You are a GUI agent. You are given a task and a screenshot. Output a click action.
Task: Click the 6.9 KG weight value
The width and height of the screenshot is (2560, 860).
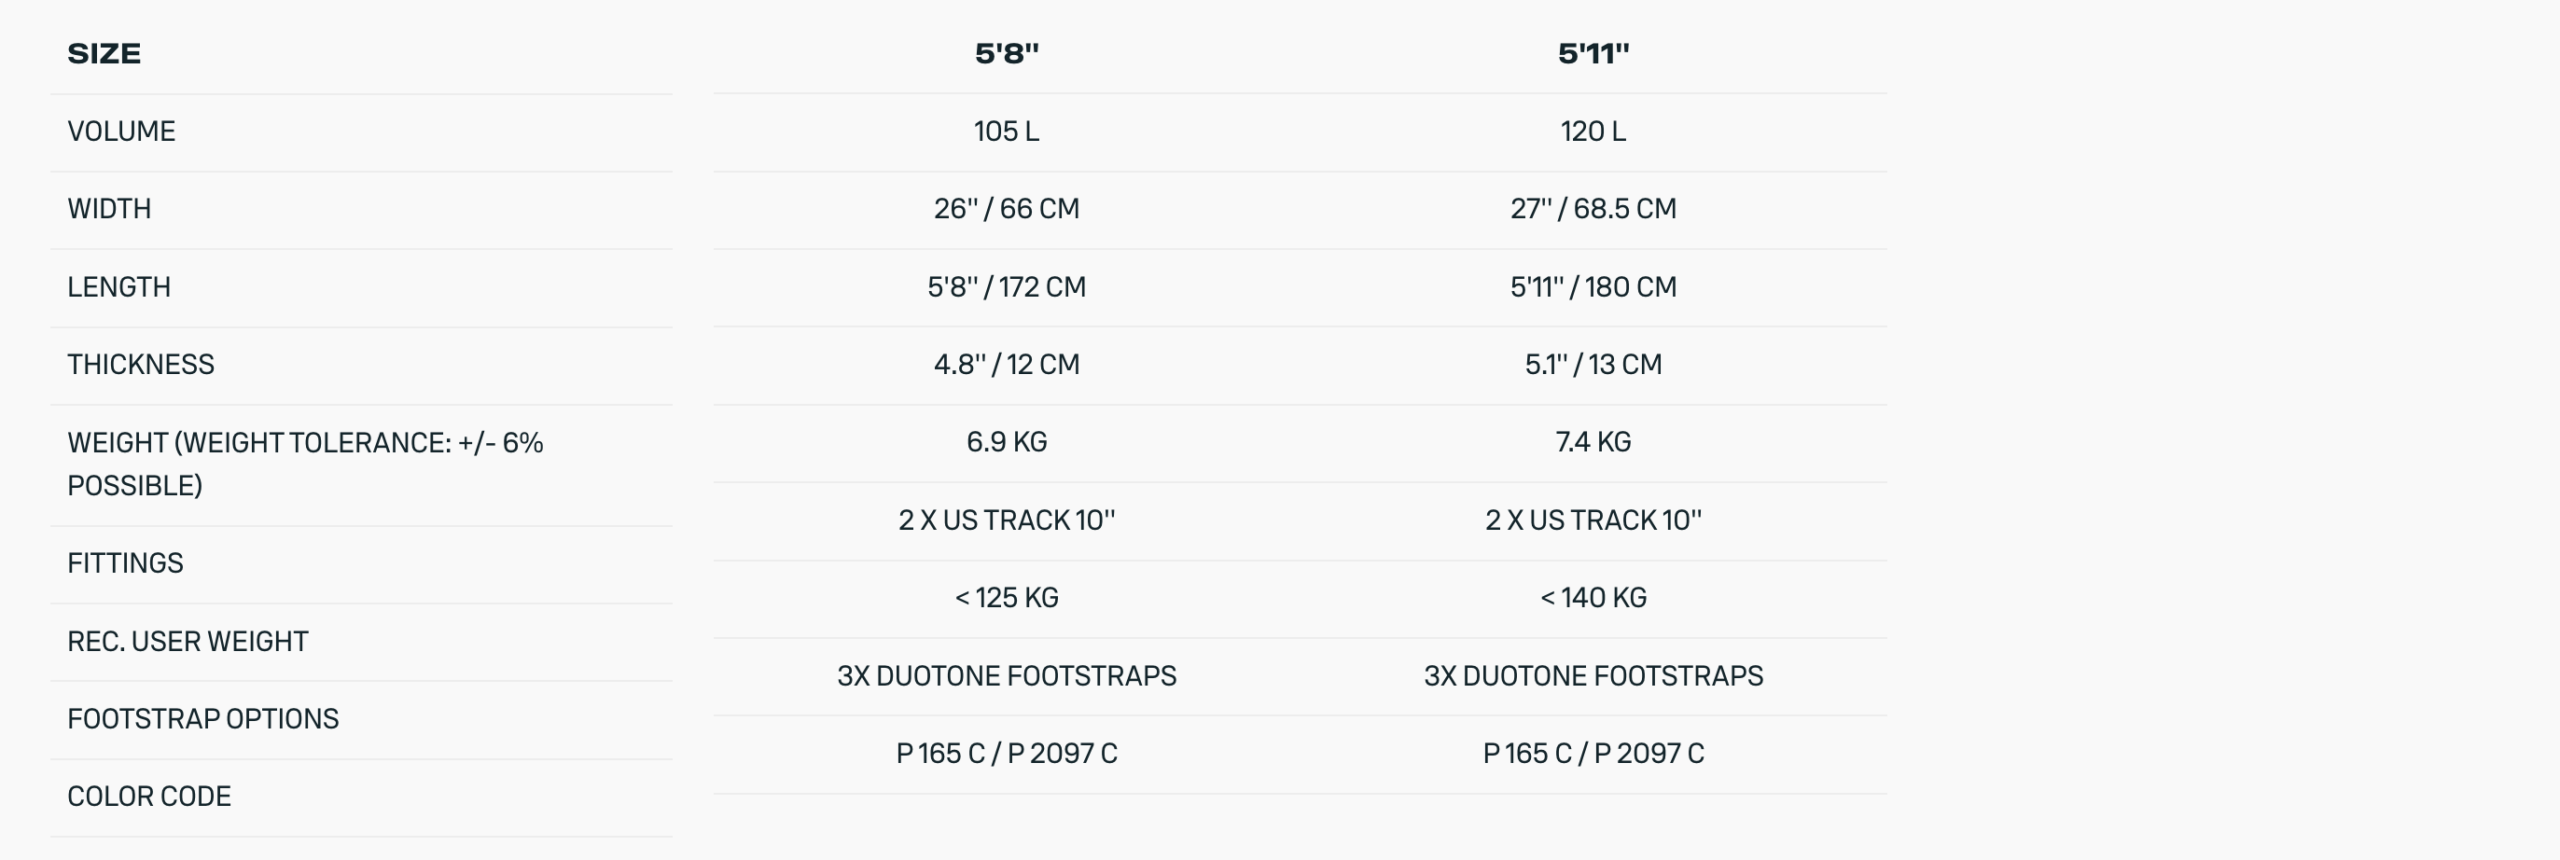[1007, 442]
